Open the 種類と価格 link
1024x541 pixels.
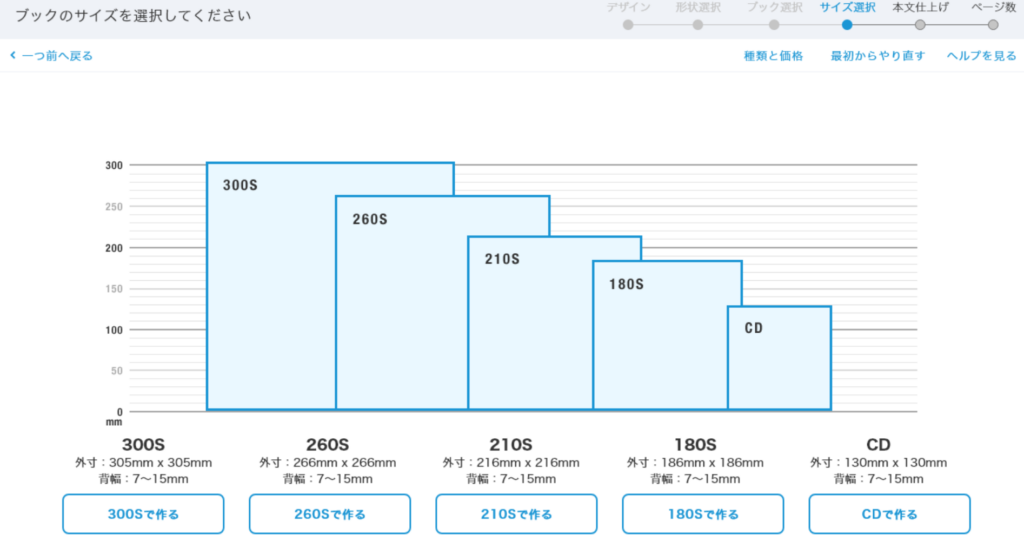(x=773, y=56)
